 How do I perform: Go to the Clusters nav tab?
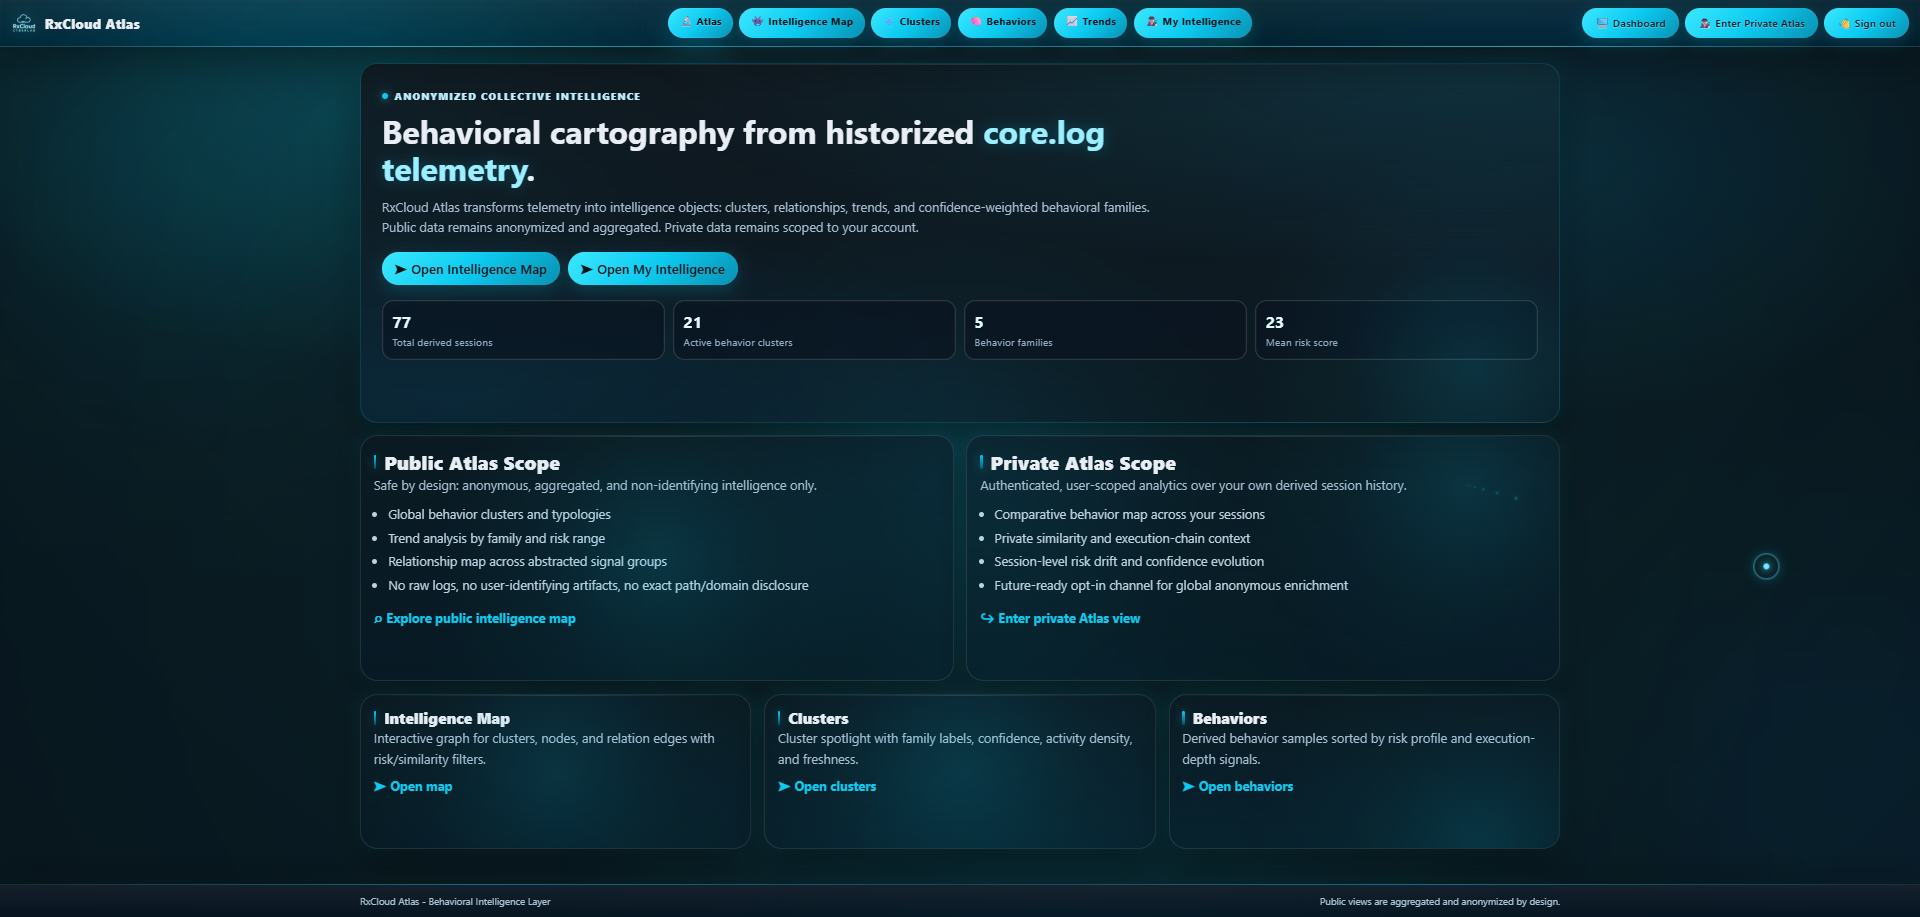911,22
